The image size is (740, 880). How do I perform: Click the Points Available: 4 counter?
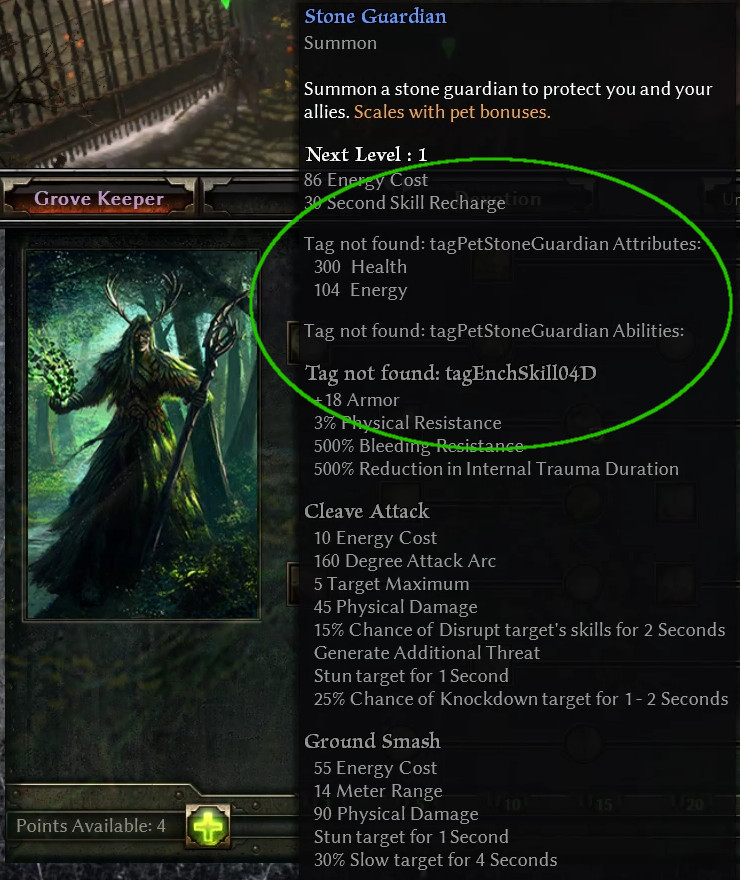coord(91,826)
